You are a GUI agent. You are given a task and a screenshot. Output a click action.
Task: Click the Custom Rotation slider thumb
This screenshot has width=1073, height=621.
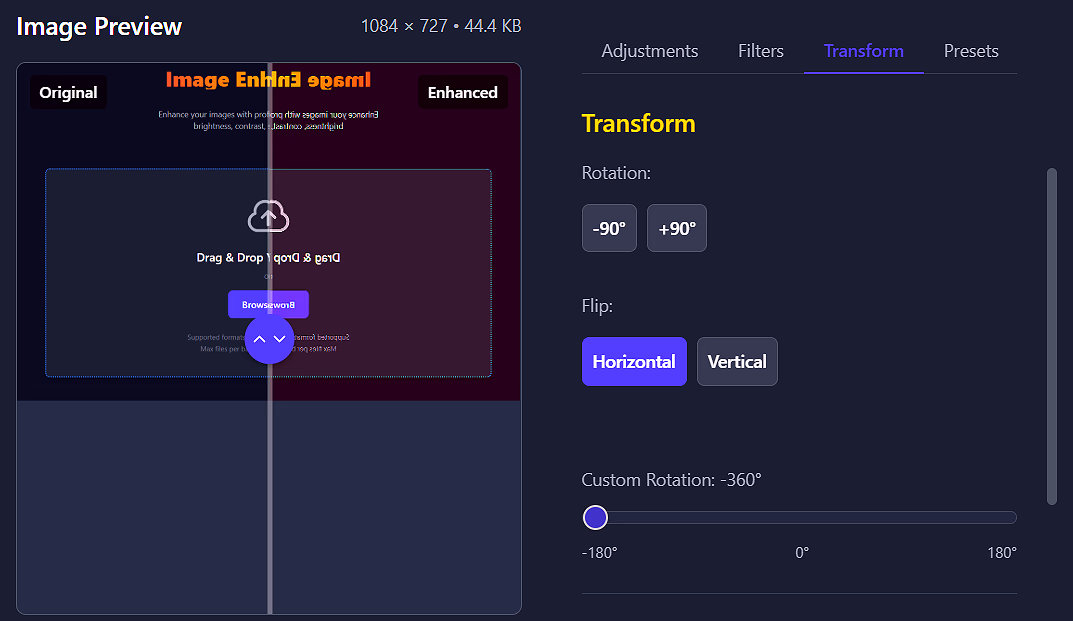click(595, 517)
